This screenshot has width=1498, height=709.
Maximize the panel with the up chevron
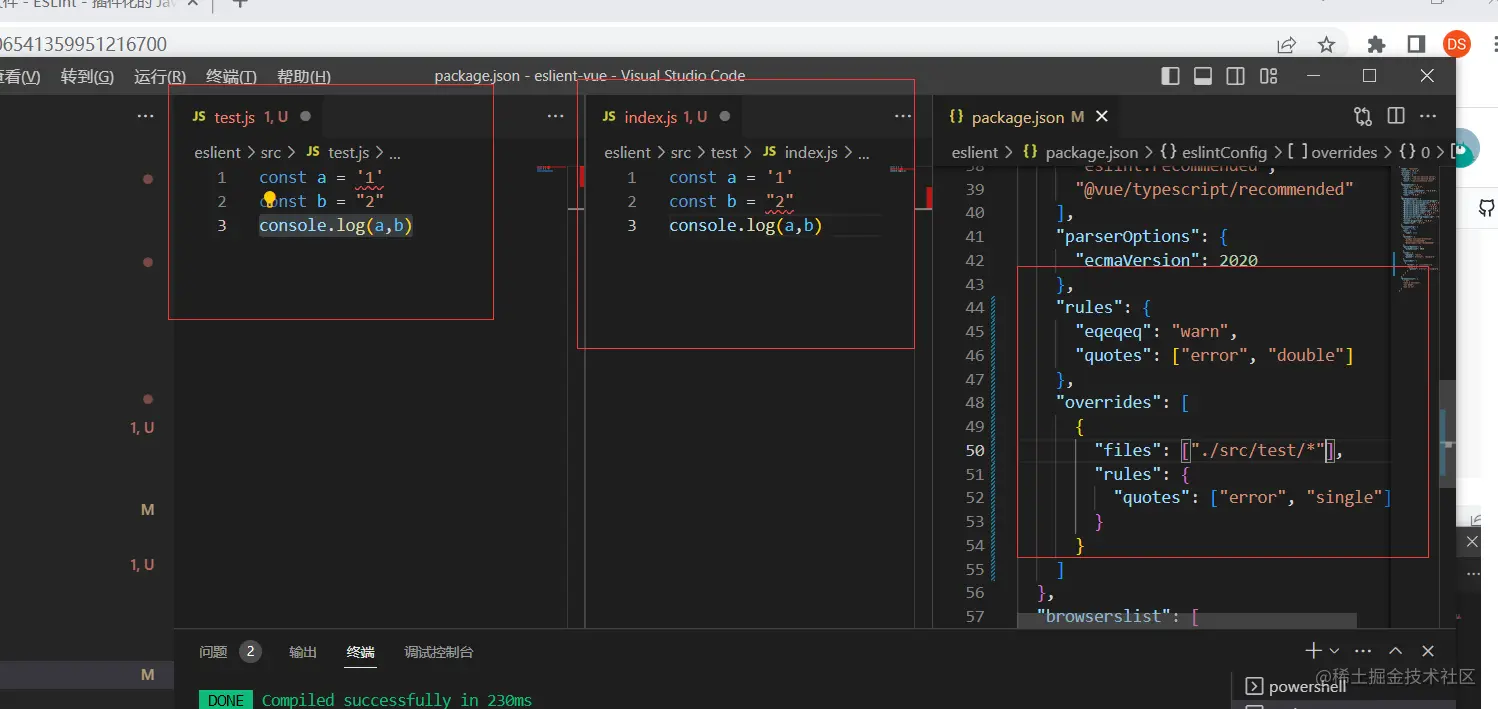1396,651
